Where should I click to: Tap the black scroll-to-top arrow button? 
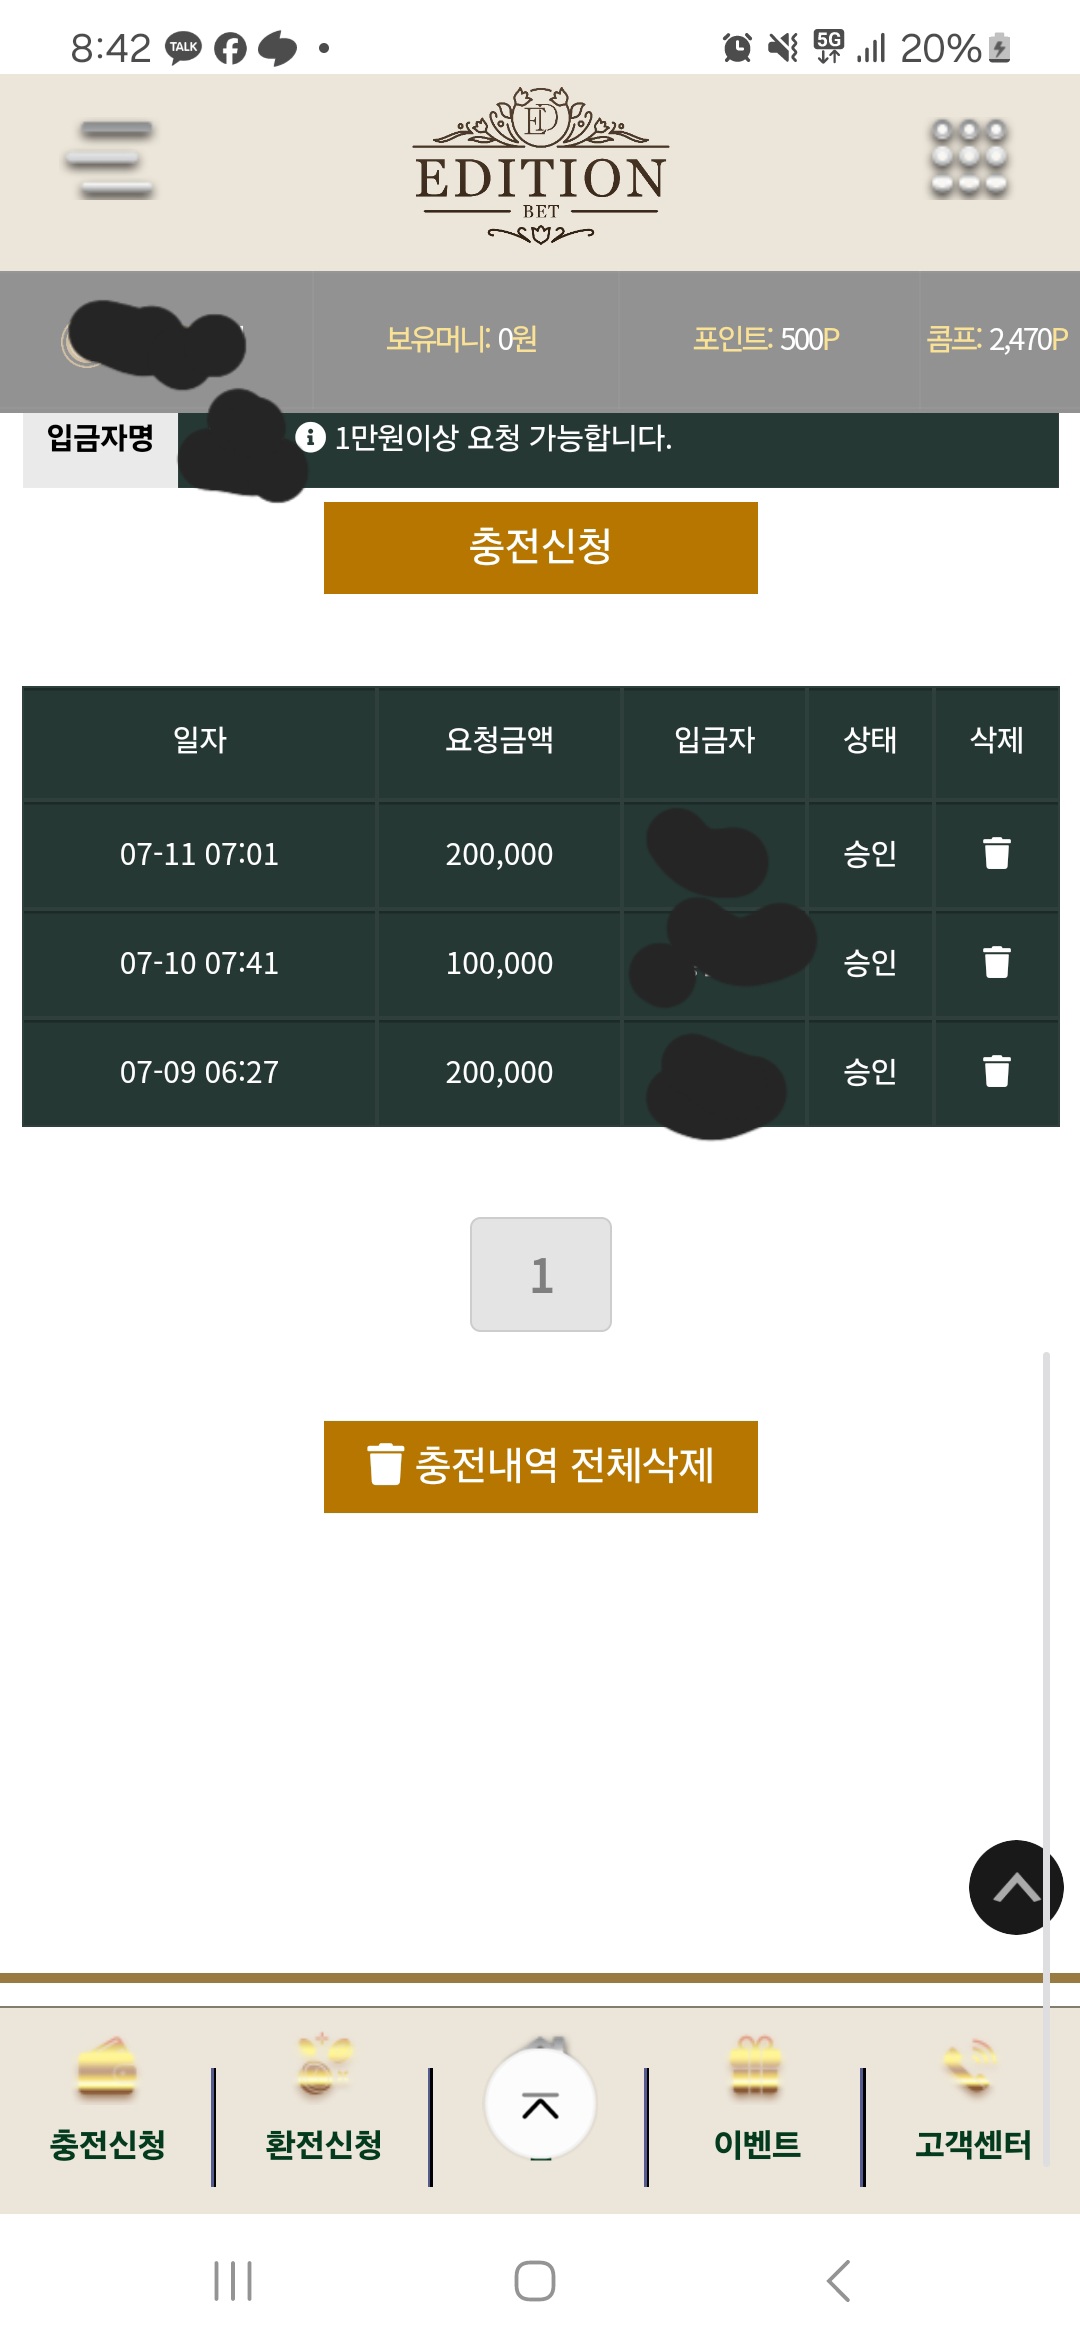point(1015,1887)
